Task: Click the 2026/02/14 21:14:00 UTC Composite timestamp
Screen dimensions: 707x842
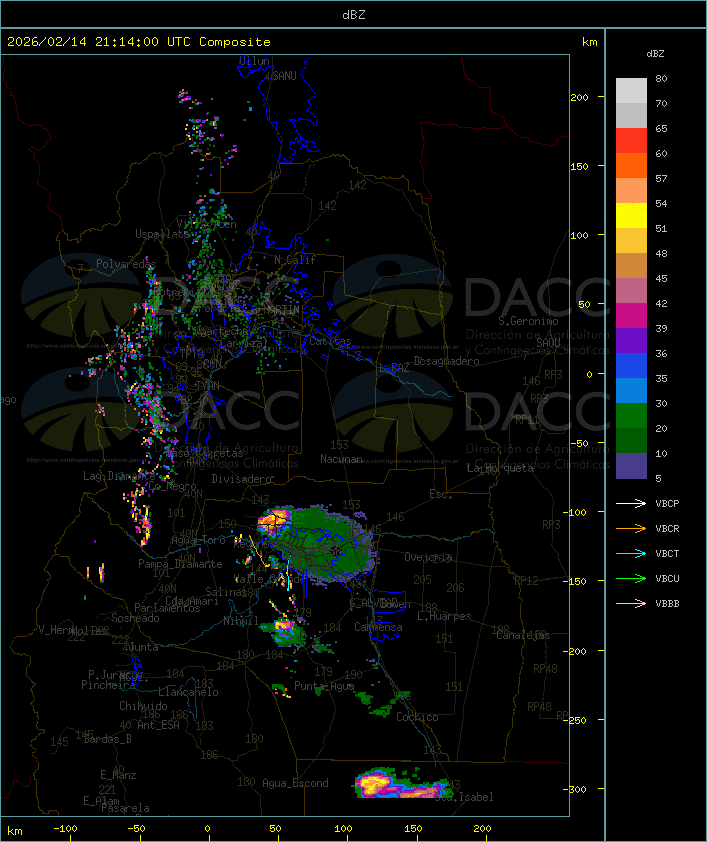Action: (x=139, y=42)
